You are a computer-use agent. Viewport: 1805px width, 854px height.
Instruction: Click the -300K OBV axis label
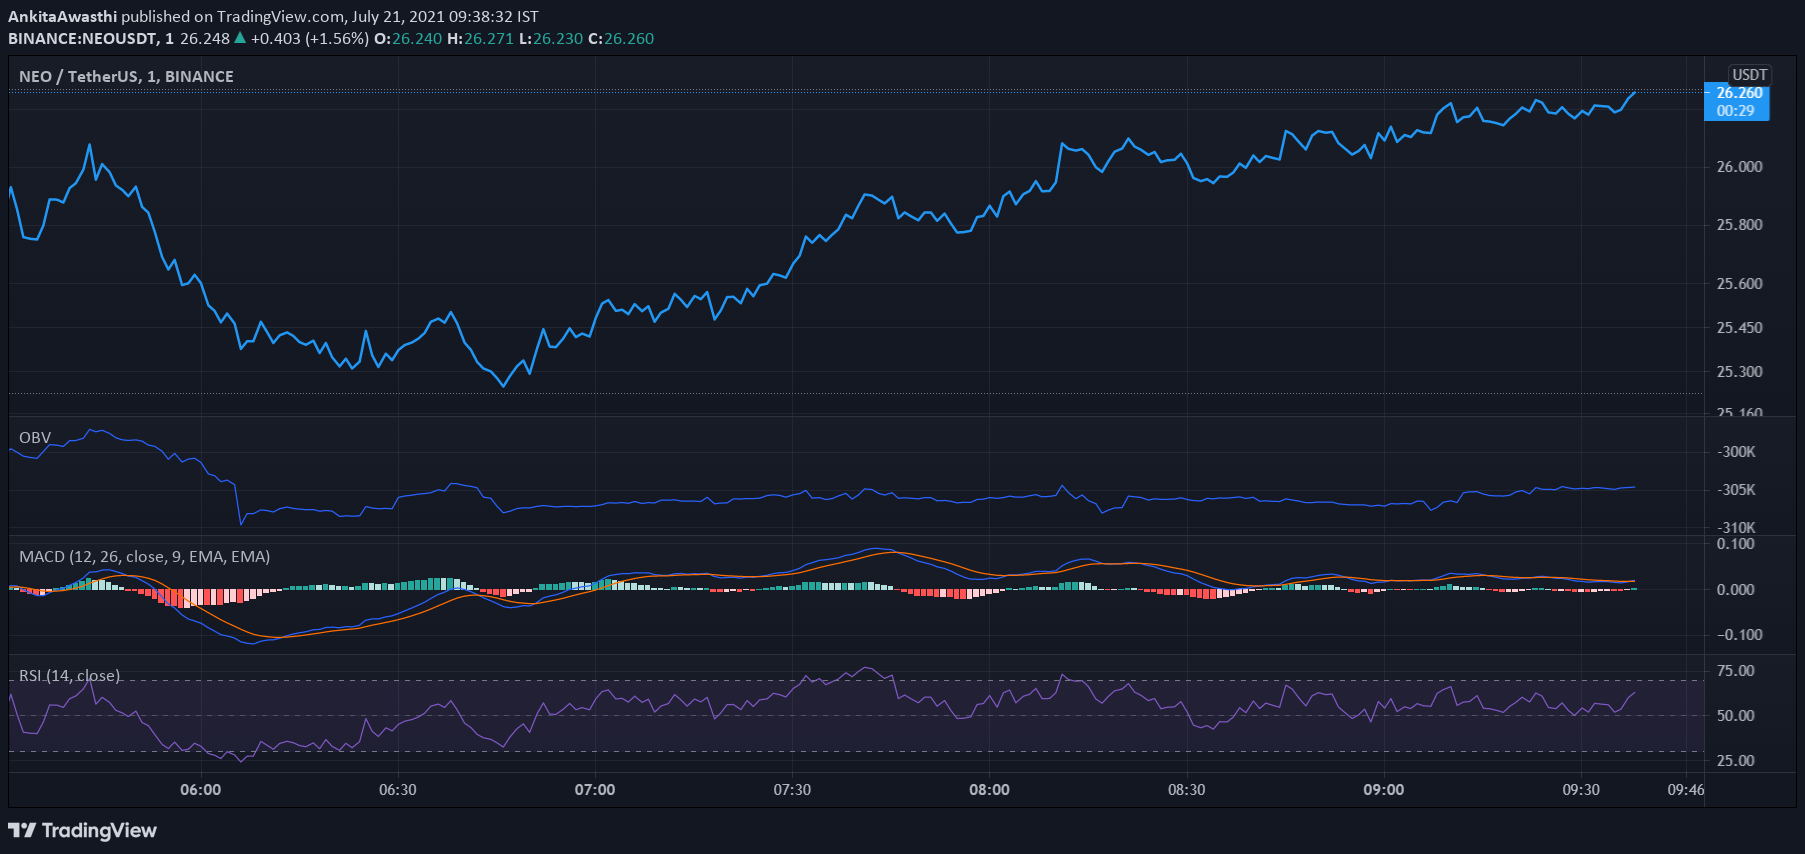coord(1737,452)
